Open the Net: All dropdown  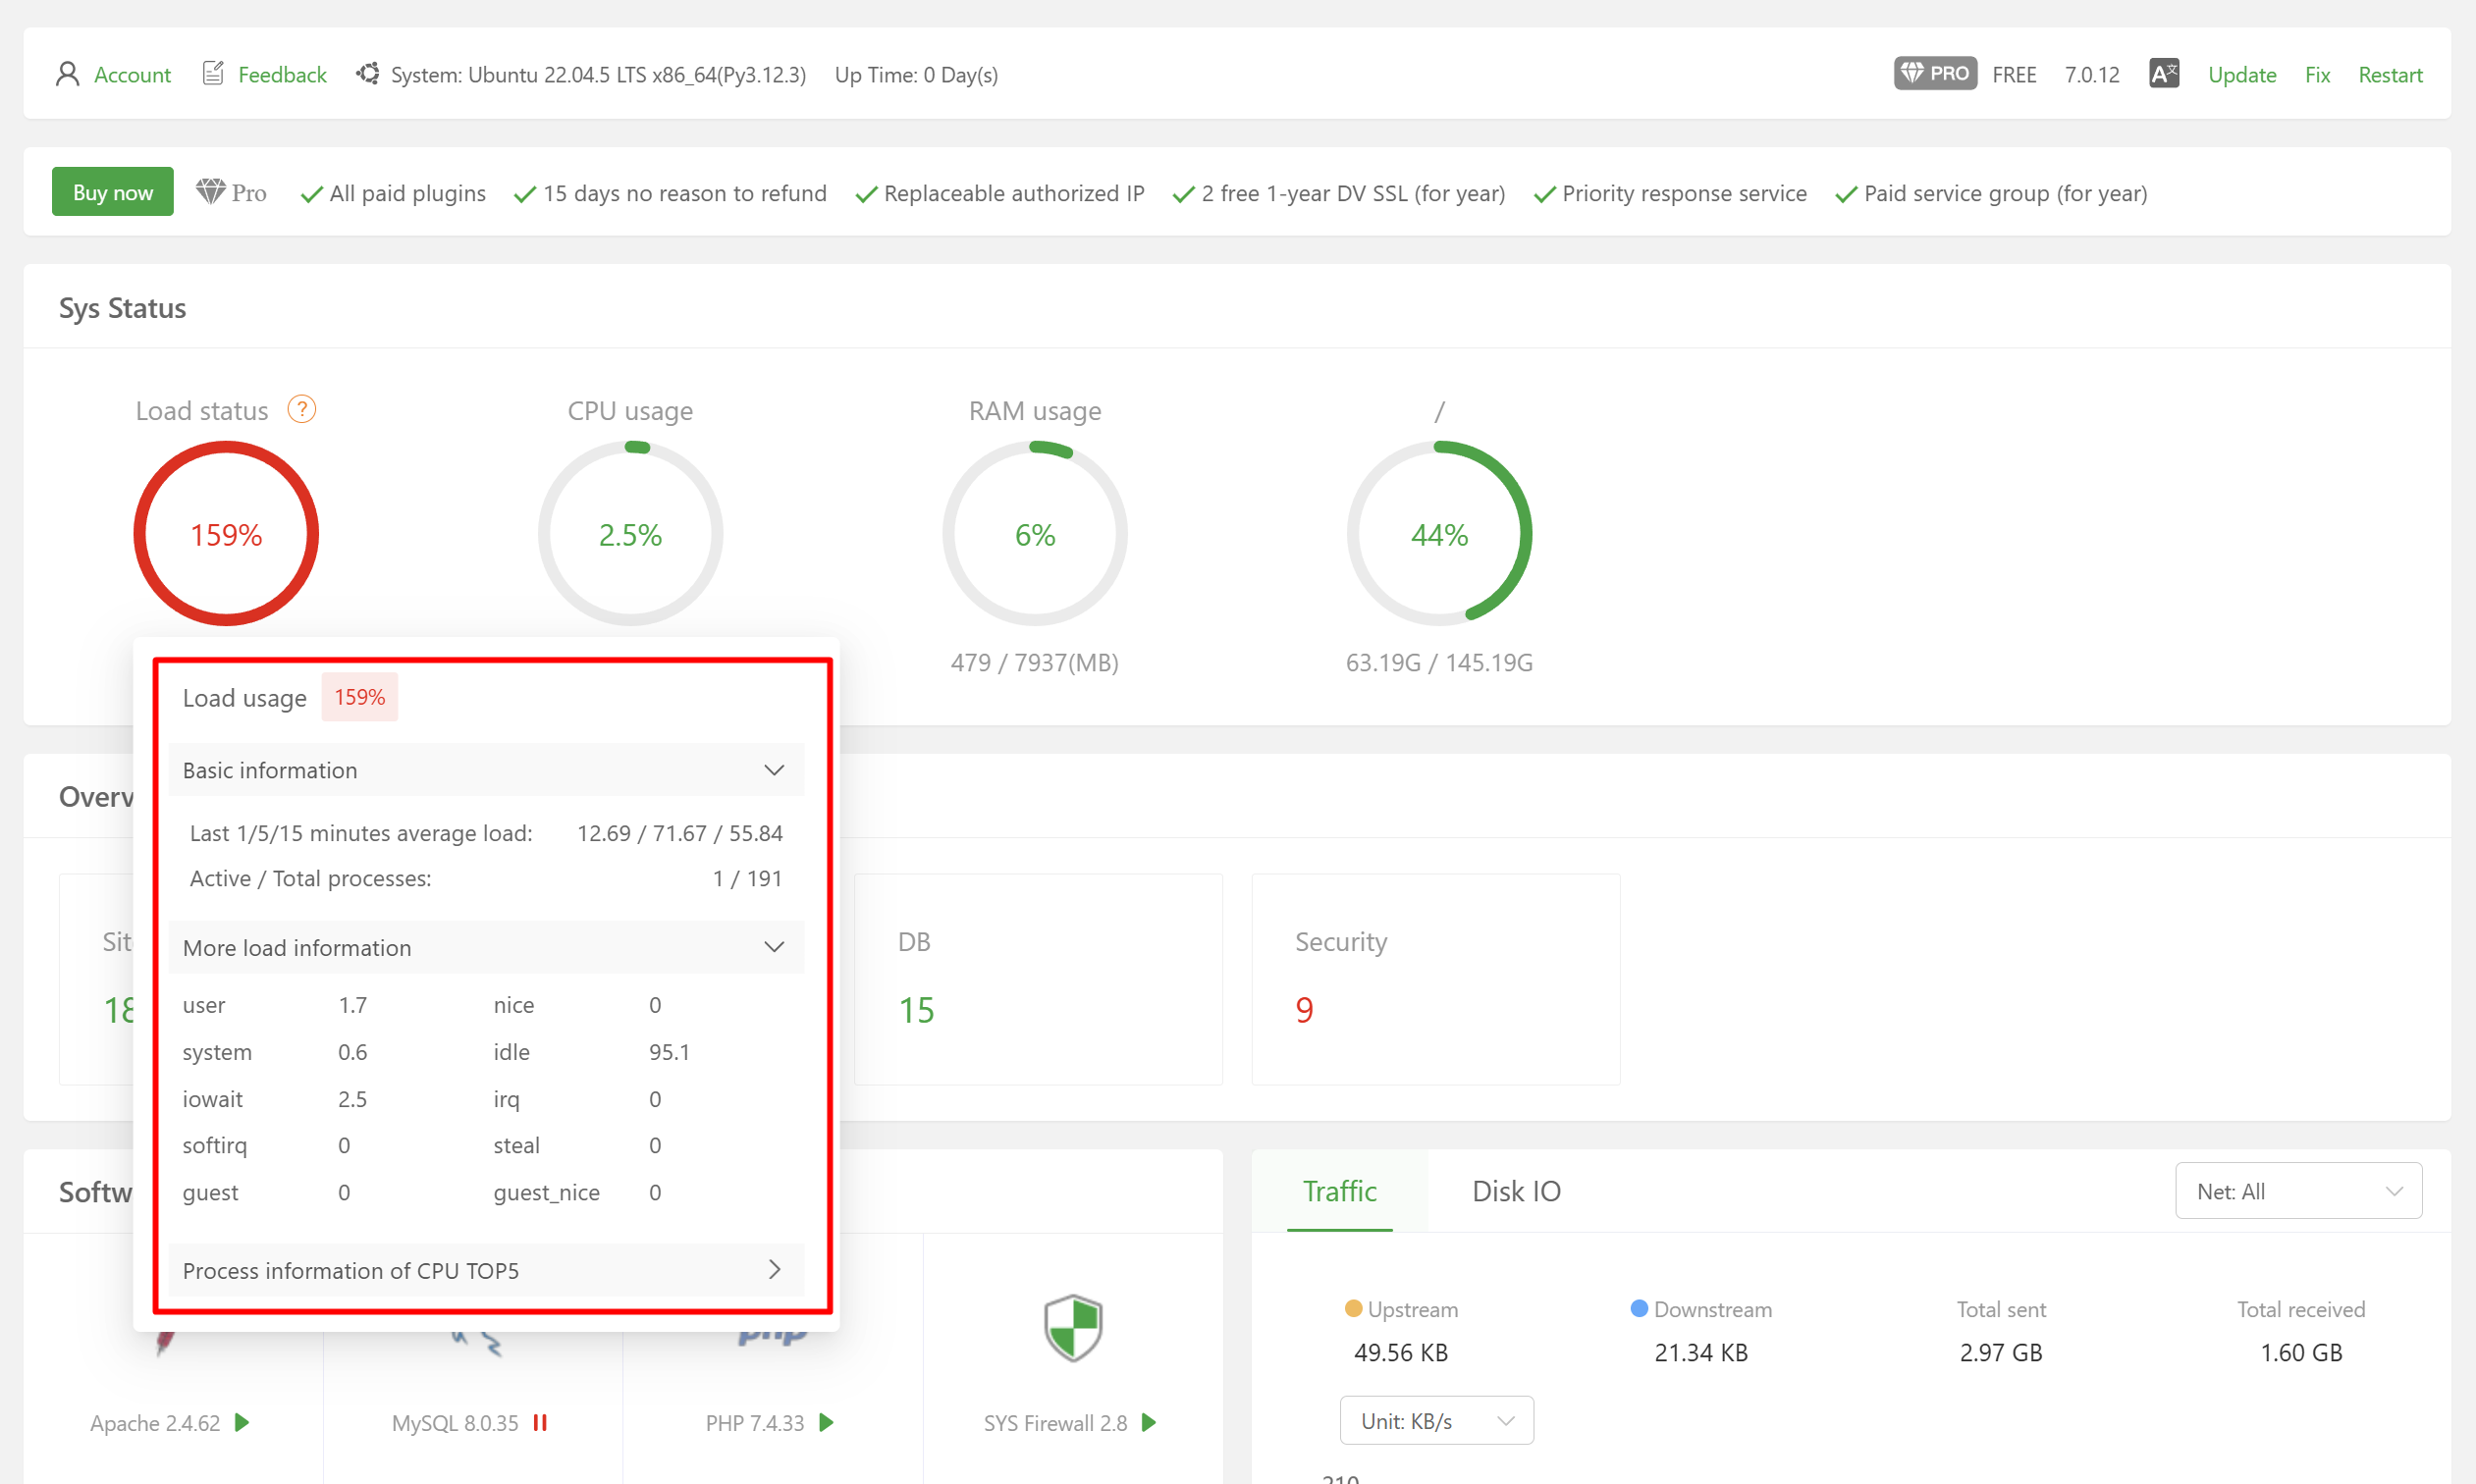tap(2297, 1191)
